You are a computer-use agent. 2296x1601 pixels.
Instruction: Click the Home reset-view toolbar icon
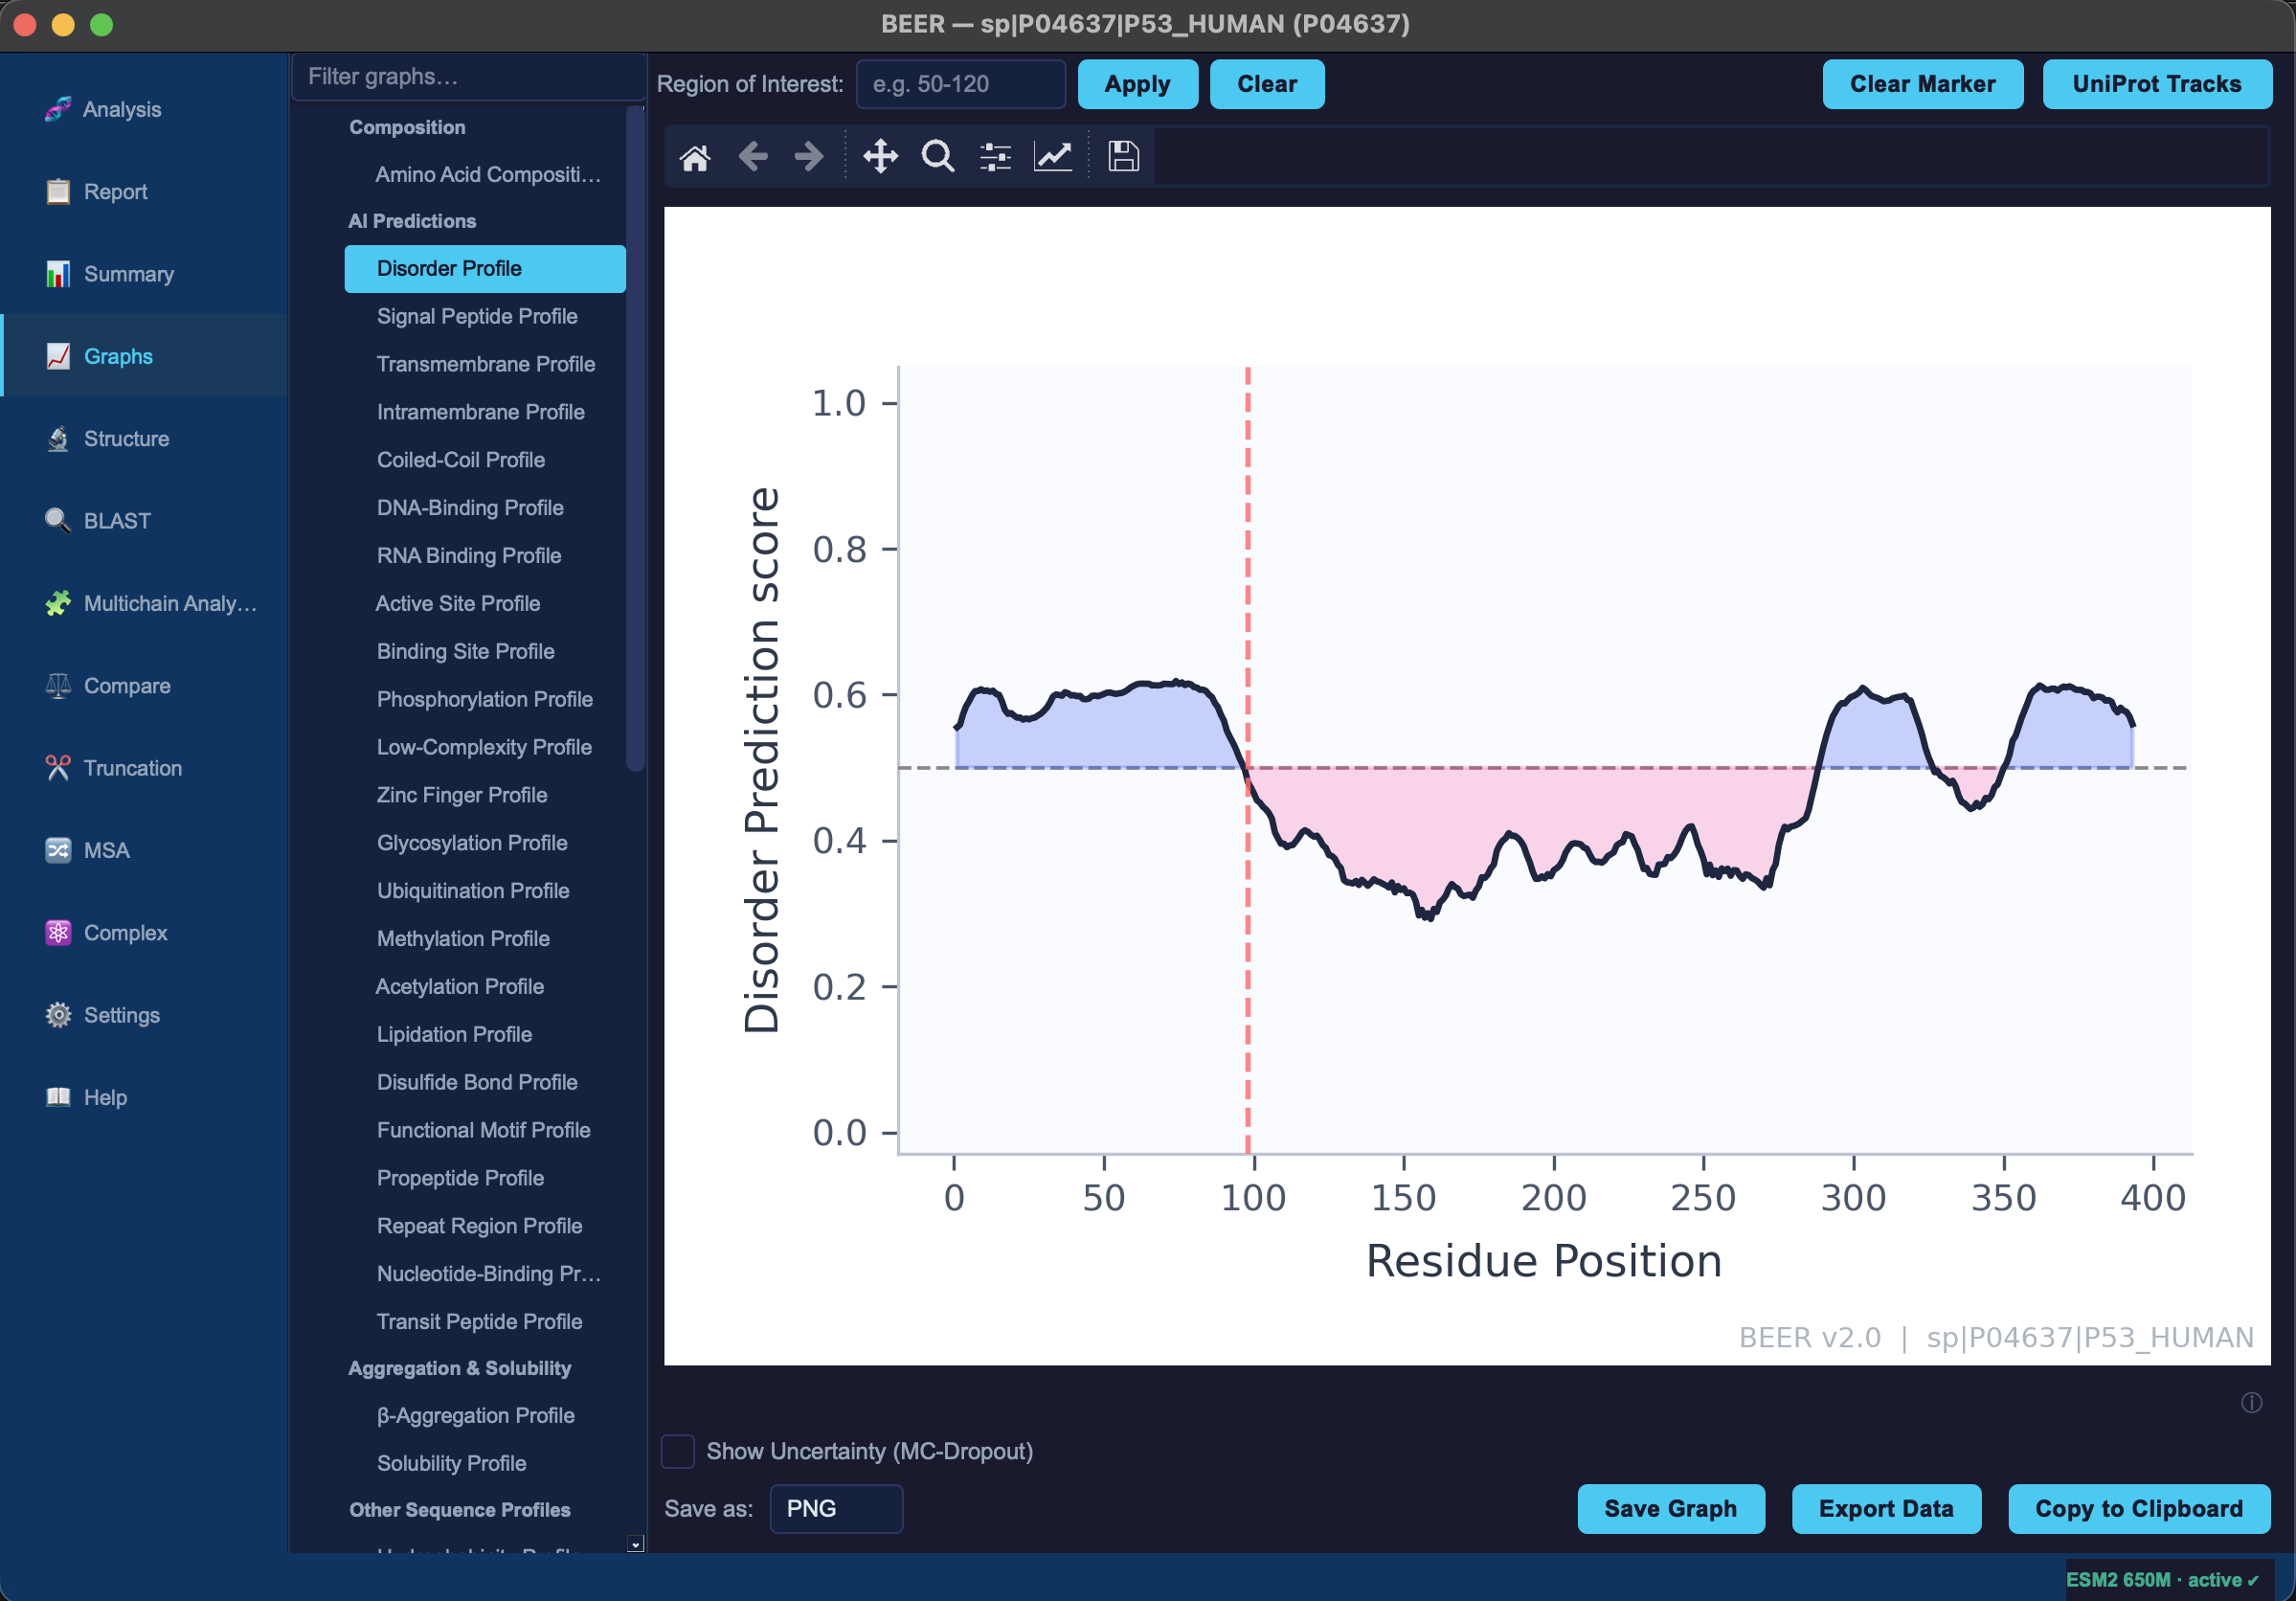point(695,157)
